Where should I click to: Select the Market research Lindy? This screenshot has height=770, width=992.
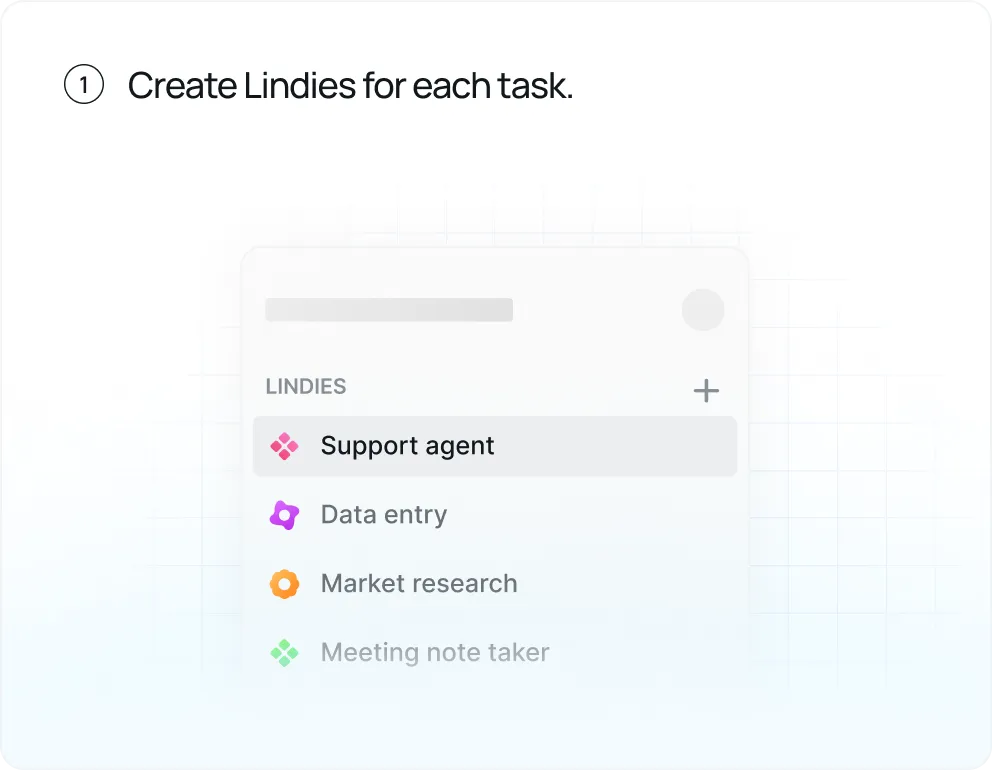(x=418, y=584)
